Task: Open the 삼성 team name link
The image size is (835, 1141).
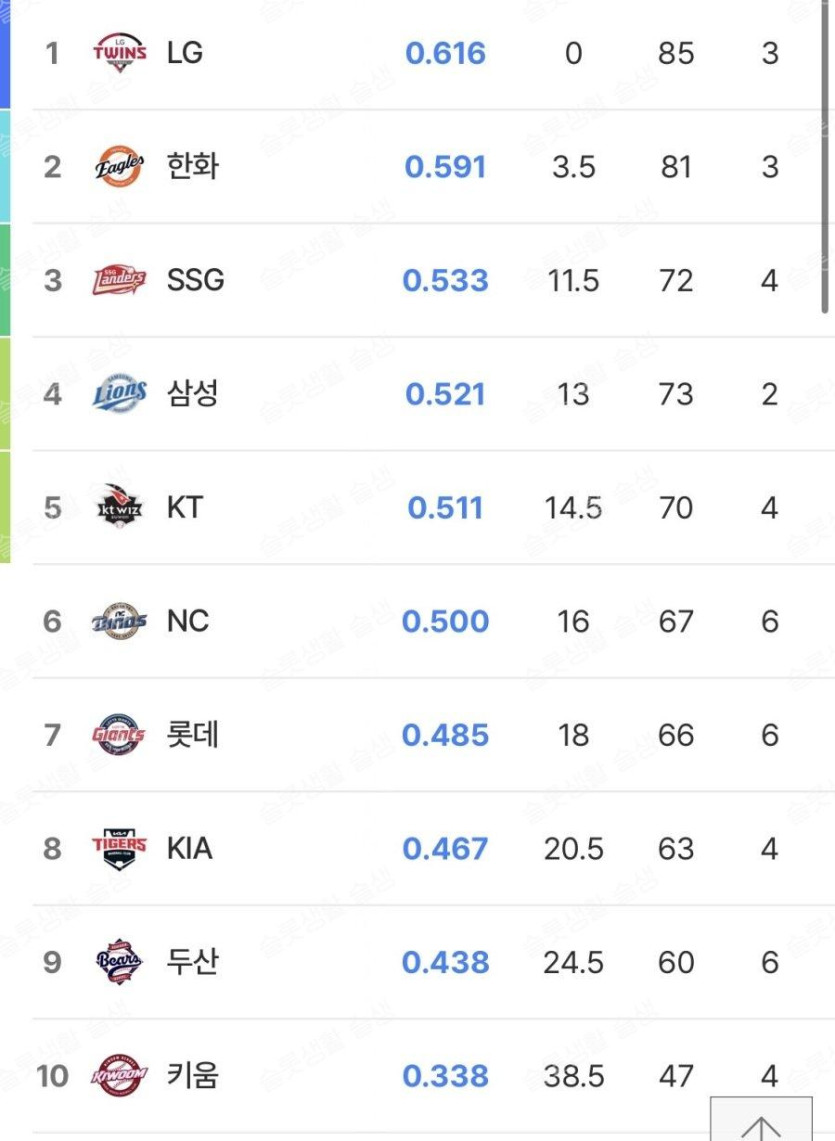Action: [x=192, y=394]
